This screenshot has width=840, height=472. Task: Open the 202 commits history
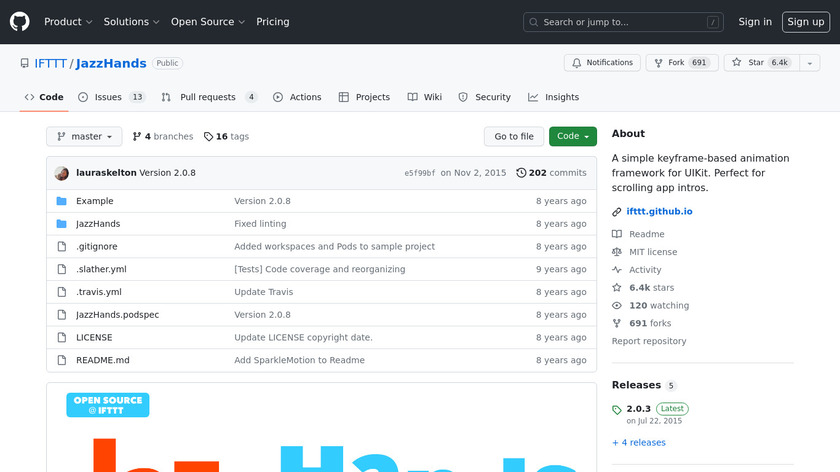coord(551,173)
